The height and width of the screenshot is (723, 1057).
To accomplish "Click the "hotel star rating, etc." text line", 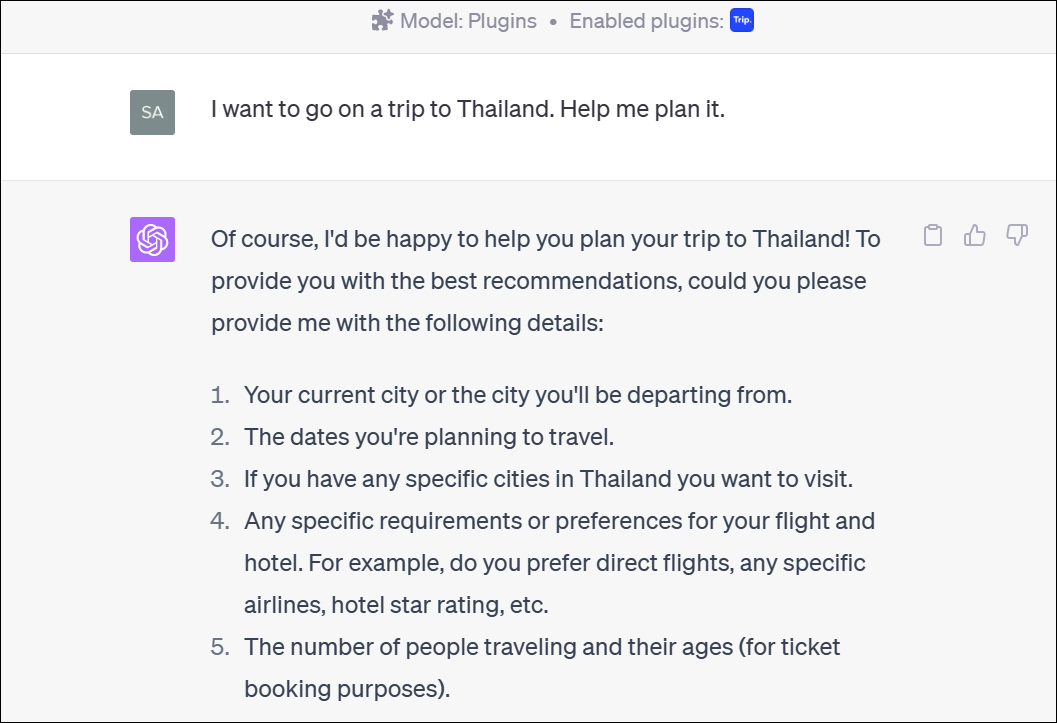I will tap(396, 605).
